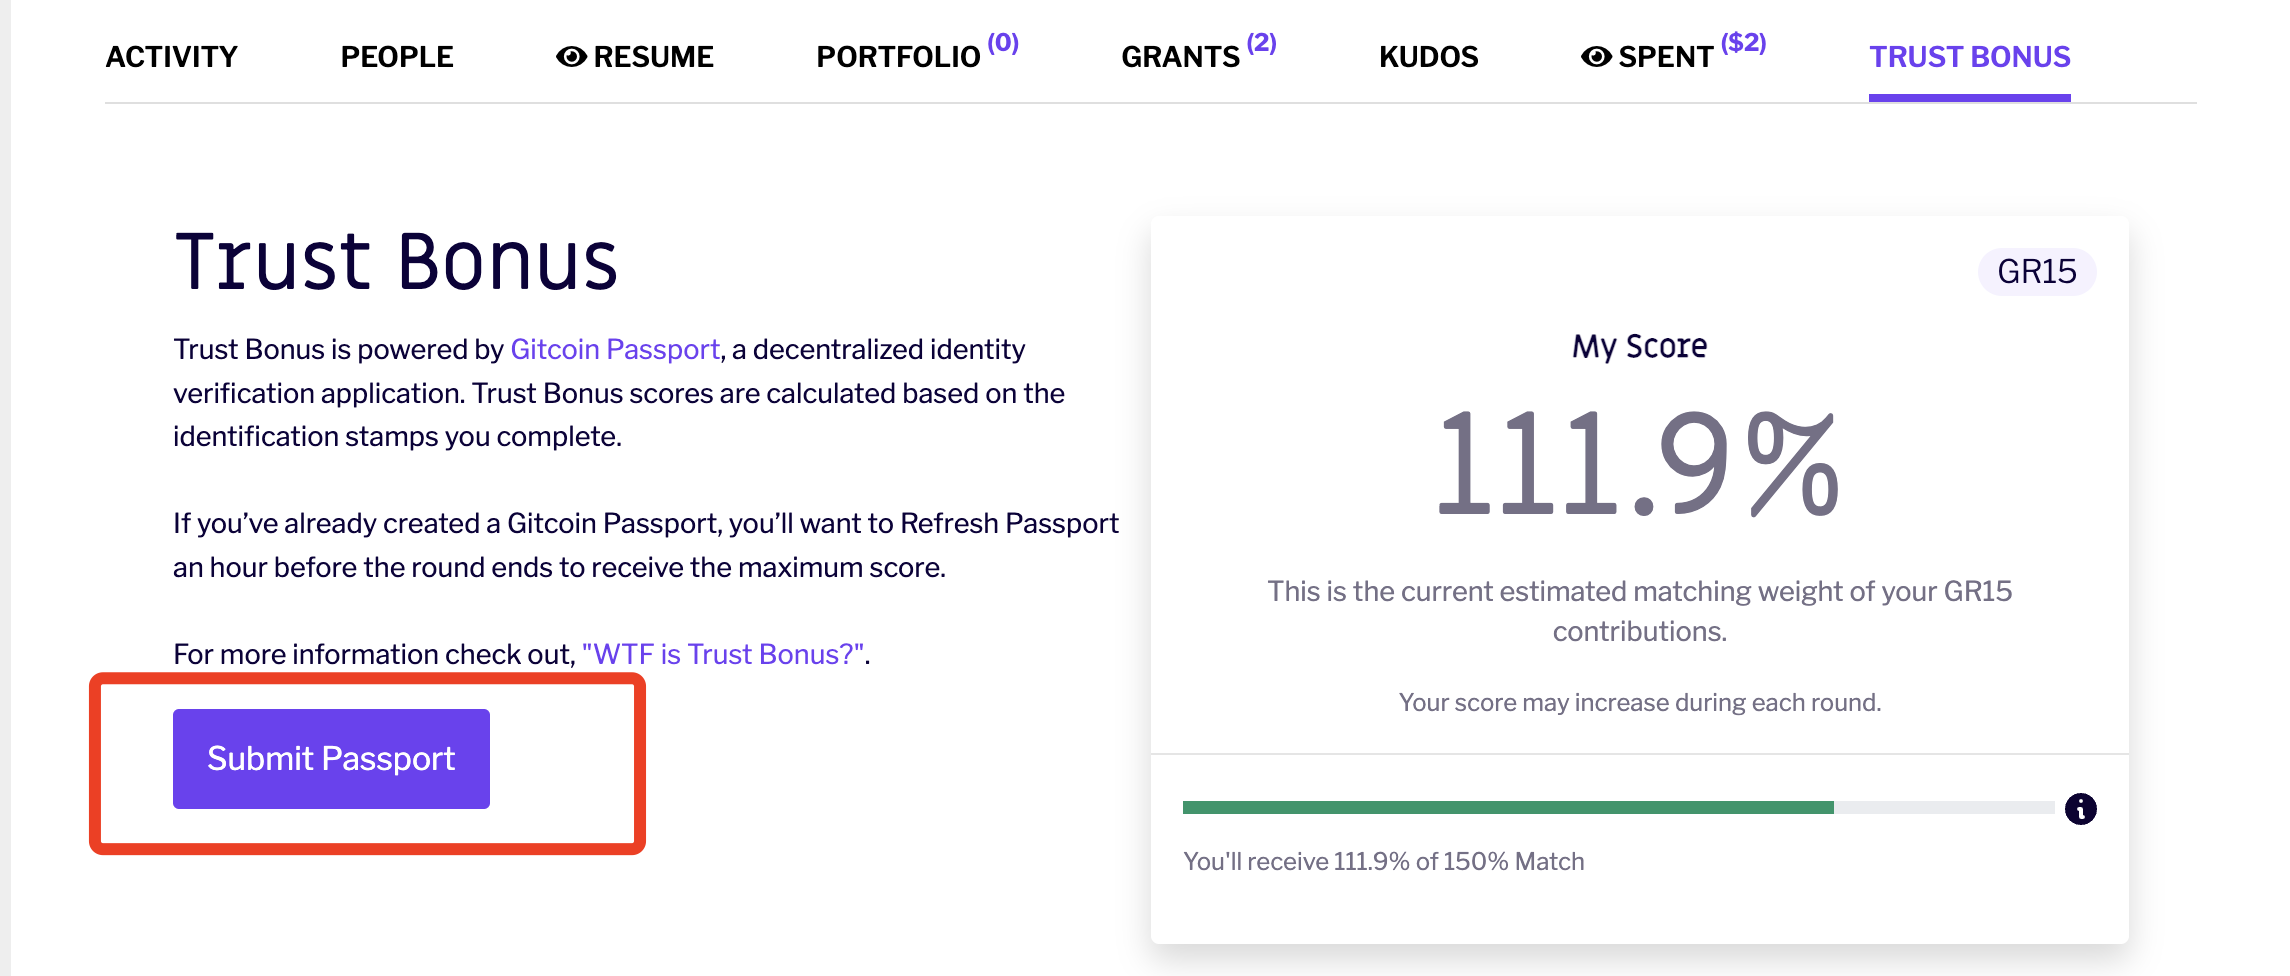Click the Grants count badge (2)
Viewport: 2290px width, 976px height.
pos(1261,43)
